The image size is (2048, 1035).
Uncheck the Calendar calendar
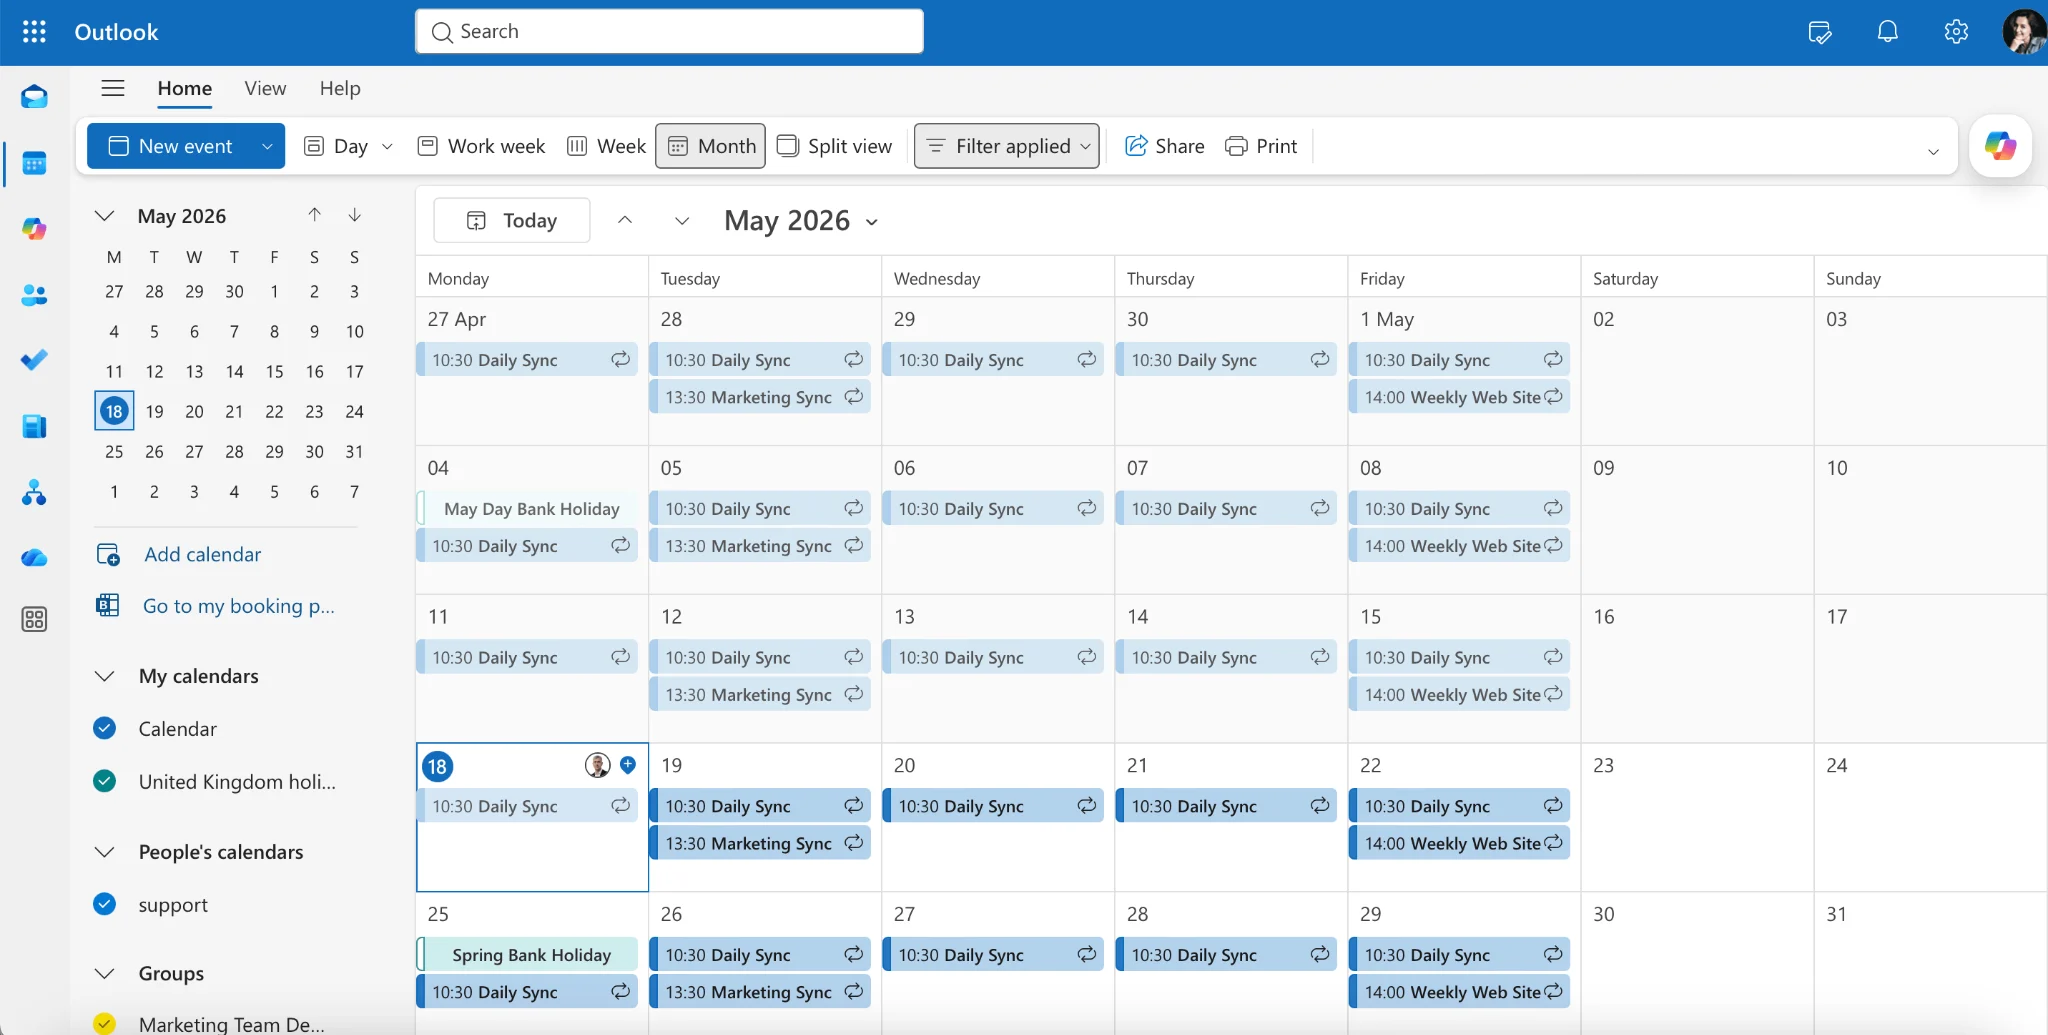click(x=104, y=728)
